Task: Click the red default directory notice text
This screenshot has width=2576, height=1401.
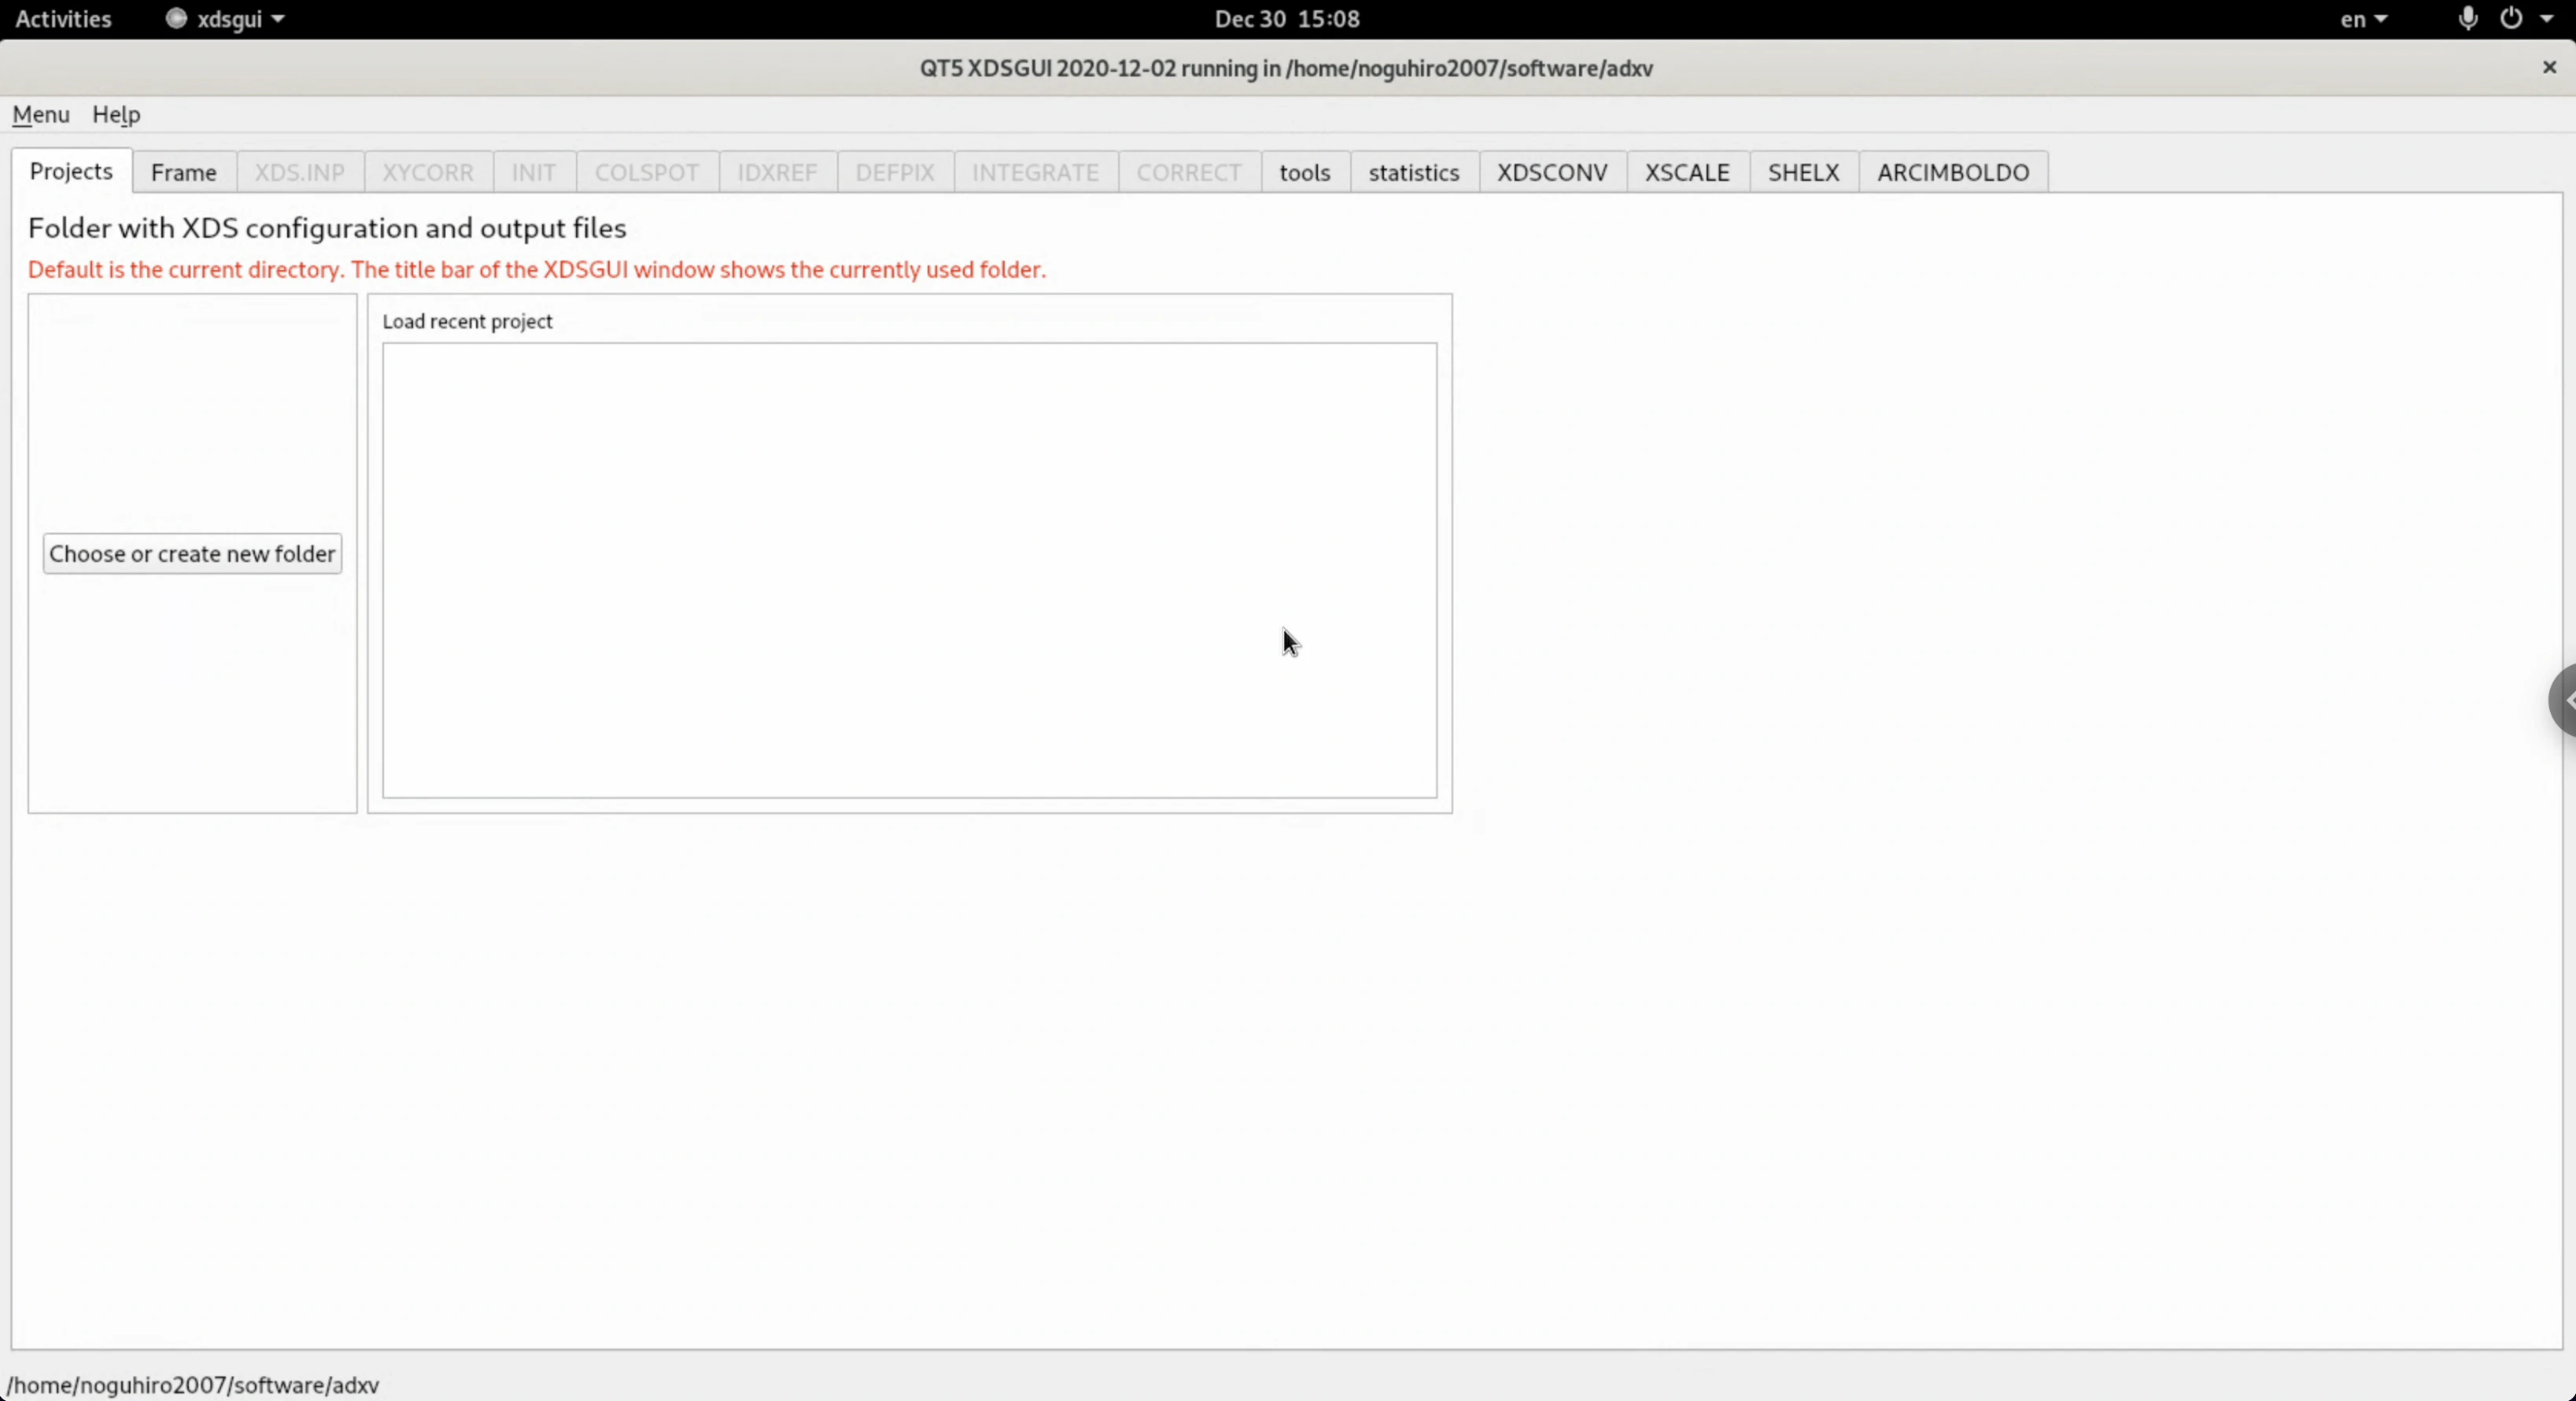Action: click(537, 270)
